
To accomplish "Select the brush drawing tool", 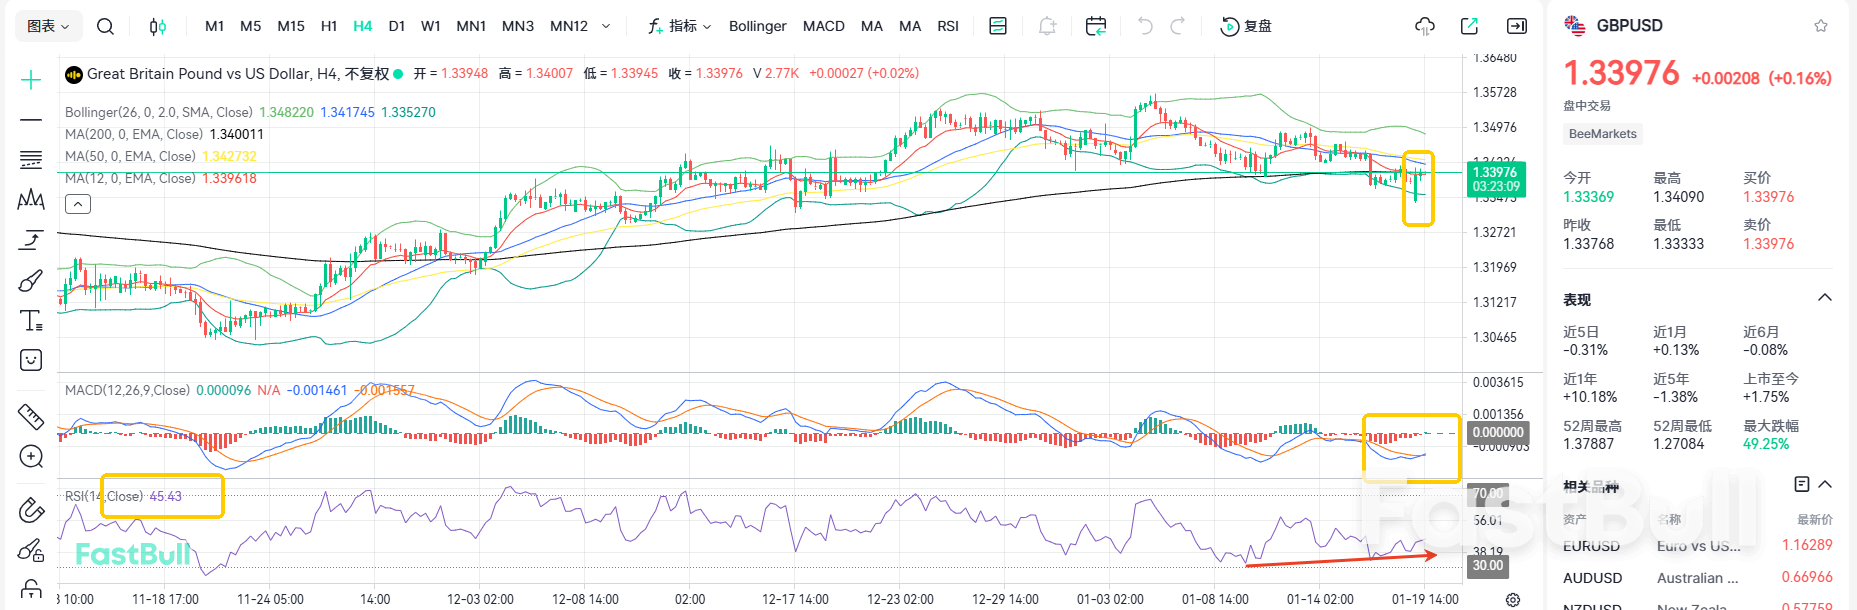I will coord(31,281).
